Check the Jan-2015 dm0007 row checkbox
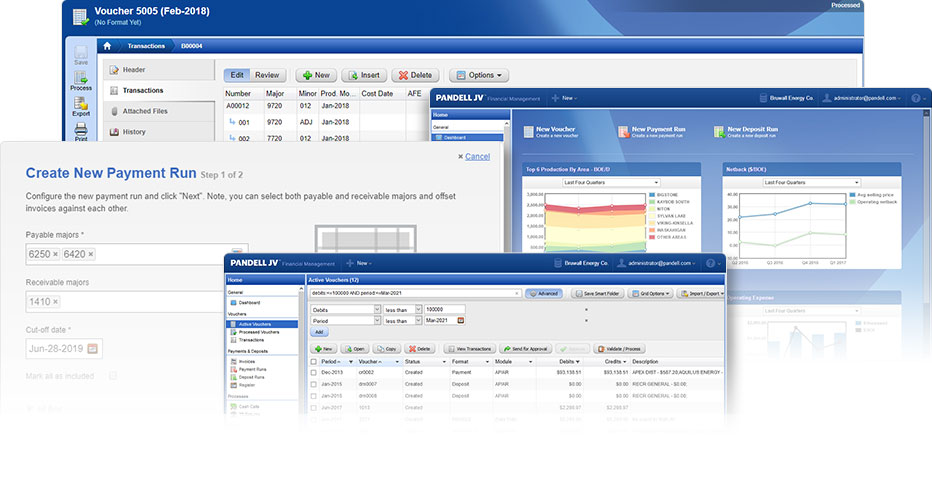Viewport: 932px width, 487px height. click(x=314, y=385)
